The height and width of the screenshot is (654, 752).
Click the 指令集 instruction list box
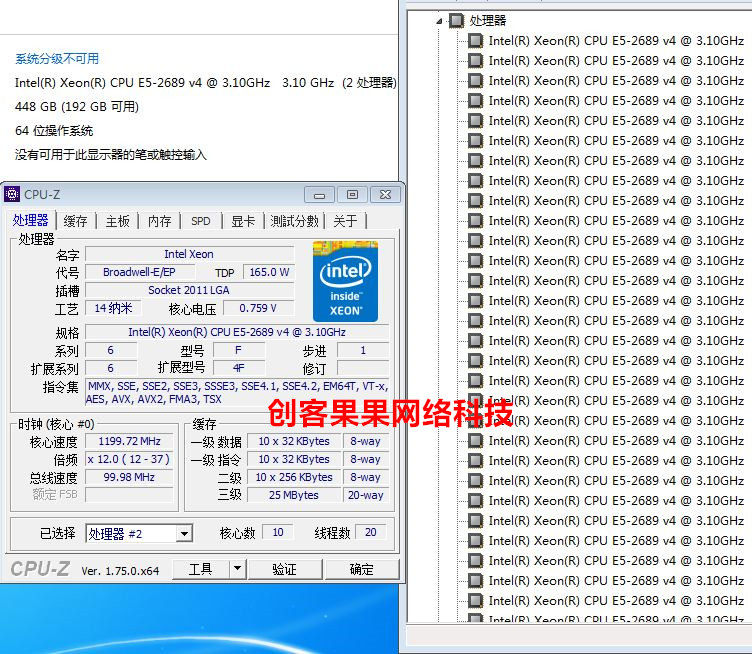[x=237, y=392]
